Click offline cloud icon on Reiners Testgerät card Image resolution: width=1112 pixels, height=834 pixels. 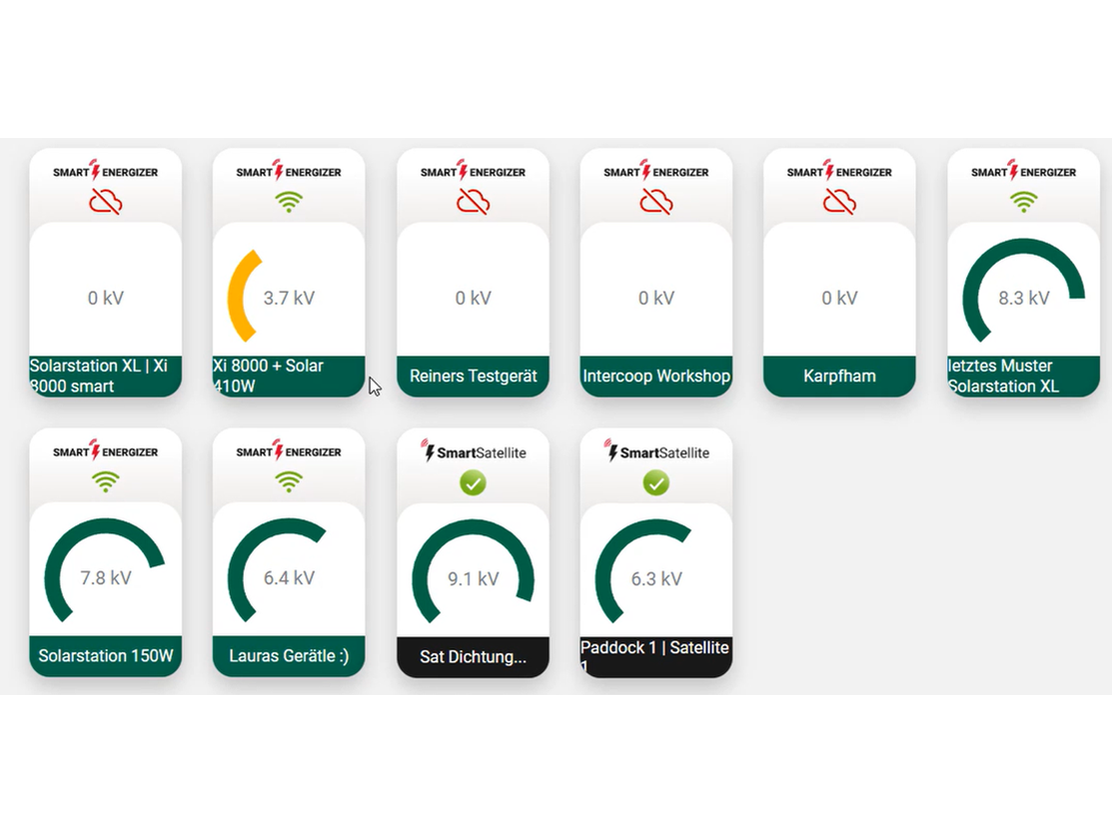tap(472, 203)
